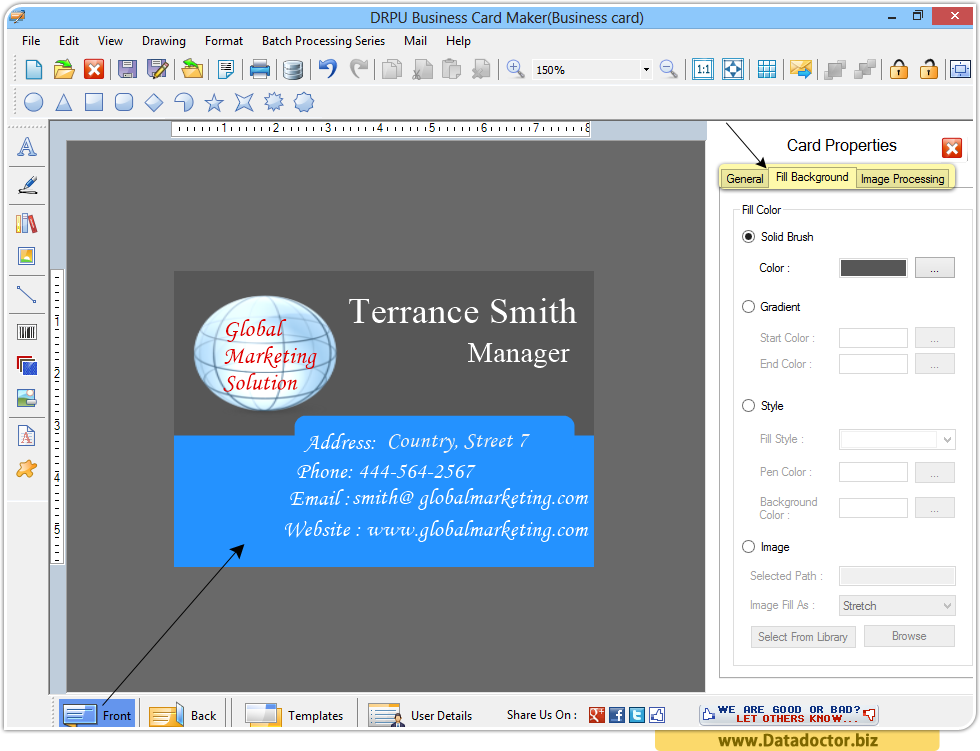Click the 1:1 actual size zoom icon

pos(703,69)
